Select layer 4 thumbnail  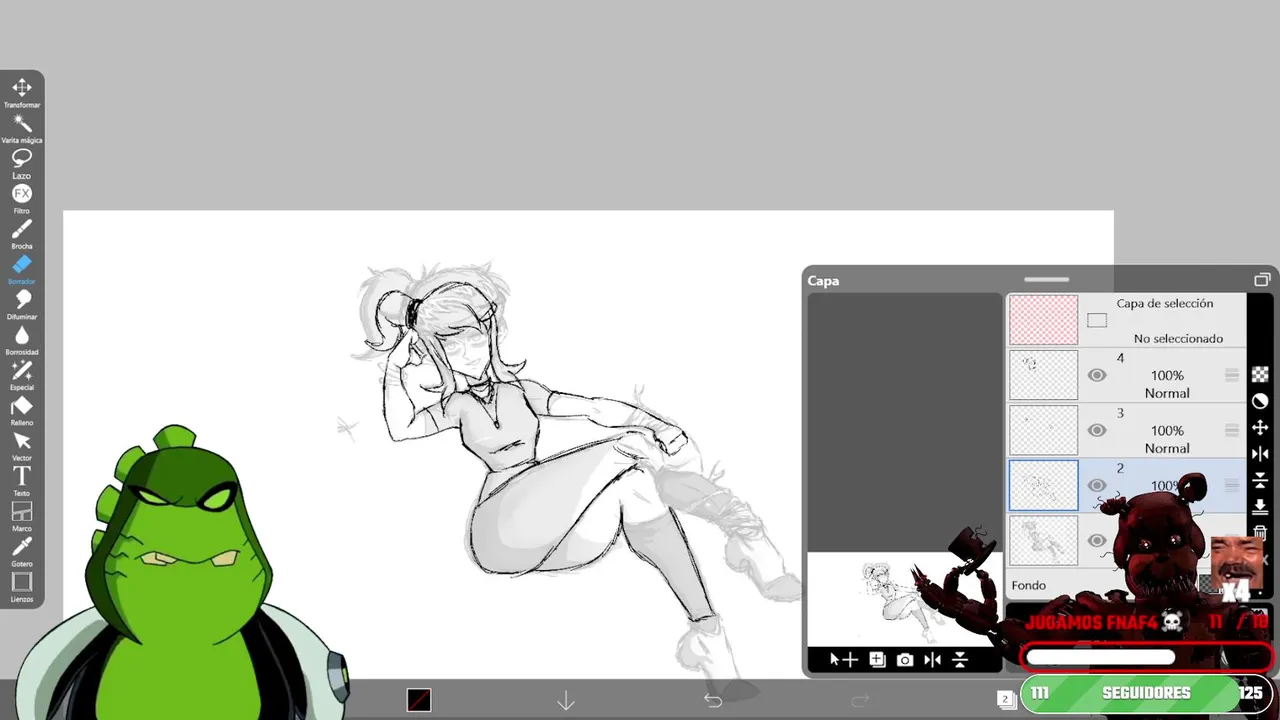coord(1043,375)
